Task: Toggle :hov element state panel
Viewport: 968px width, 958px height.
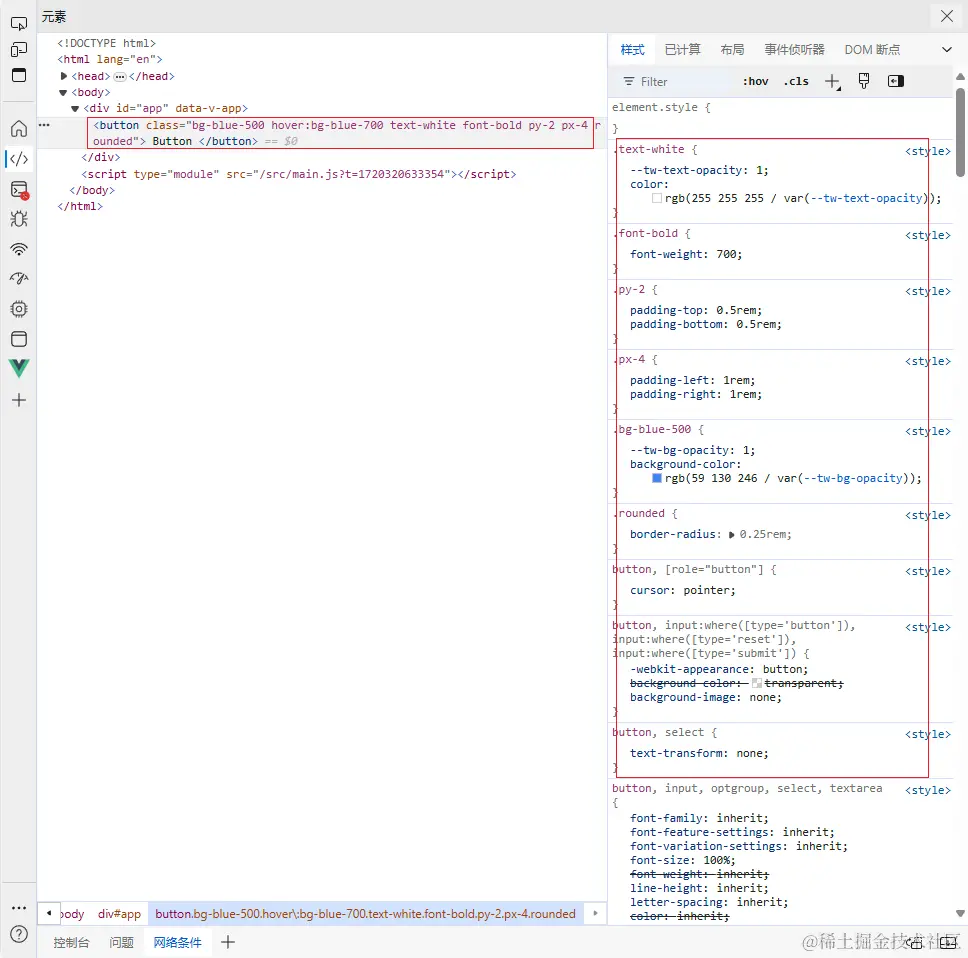Action: tap(756, 81)
